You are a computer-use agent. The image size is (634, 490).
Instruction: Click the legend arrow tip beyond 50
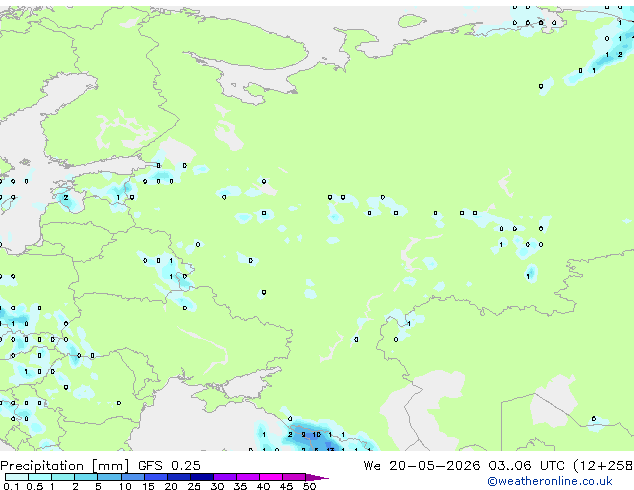click(x=317, y=477)
